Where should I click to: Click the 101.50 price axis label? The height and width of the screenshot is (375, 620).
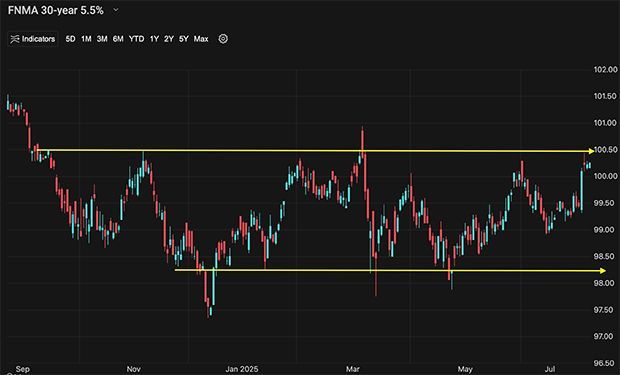click(x=605, y=96)
